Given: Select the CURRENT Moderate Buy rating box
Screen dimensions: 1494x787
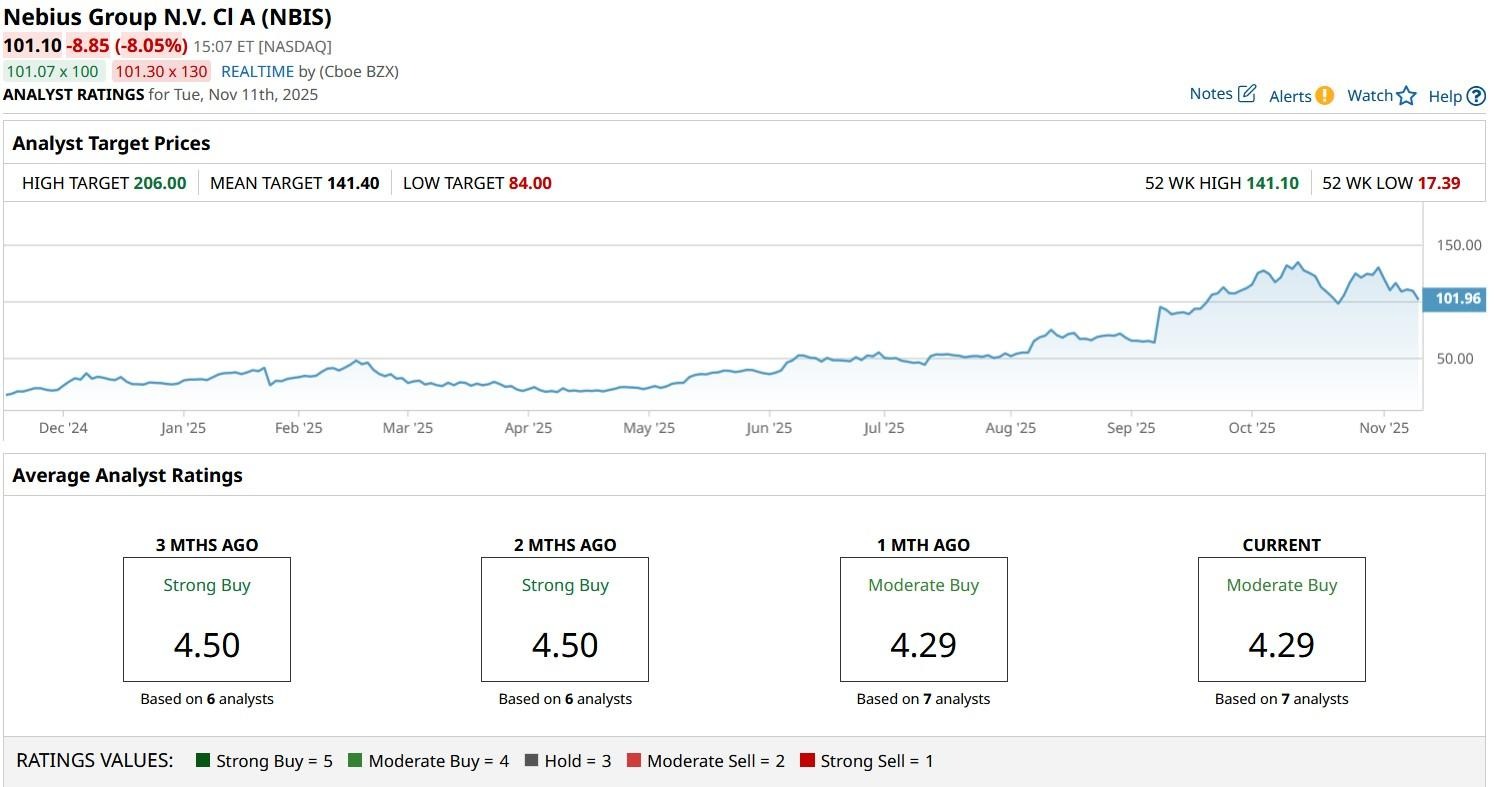Looking at the screenshot, I should (1281, 619).
